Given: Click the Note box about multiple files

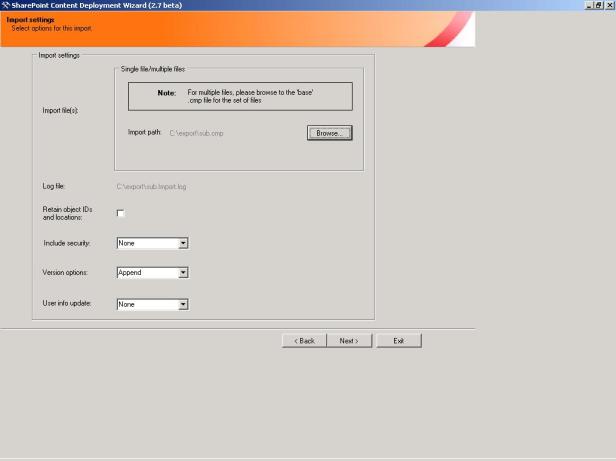Looking at the screenshot, I should coord(240,95).
